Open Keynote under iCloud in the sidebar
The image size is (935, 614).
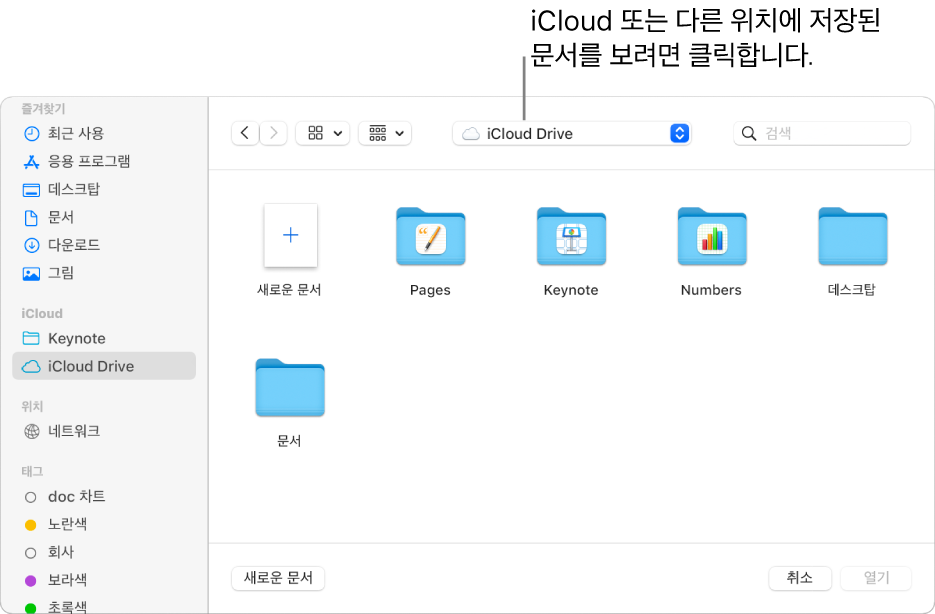coord(104,338)
